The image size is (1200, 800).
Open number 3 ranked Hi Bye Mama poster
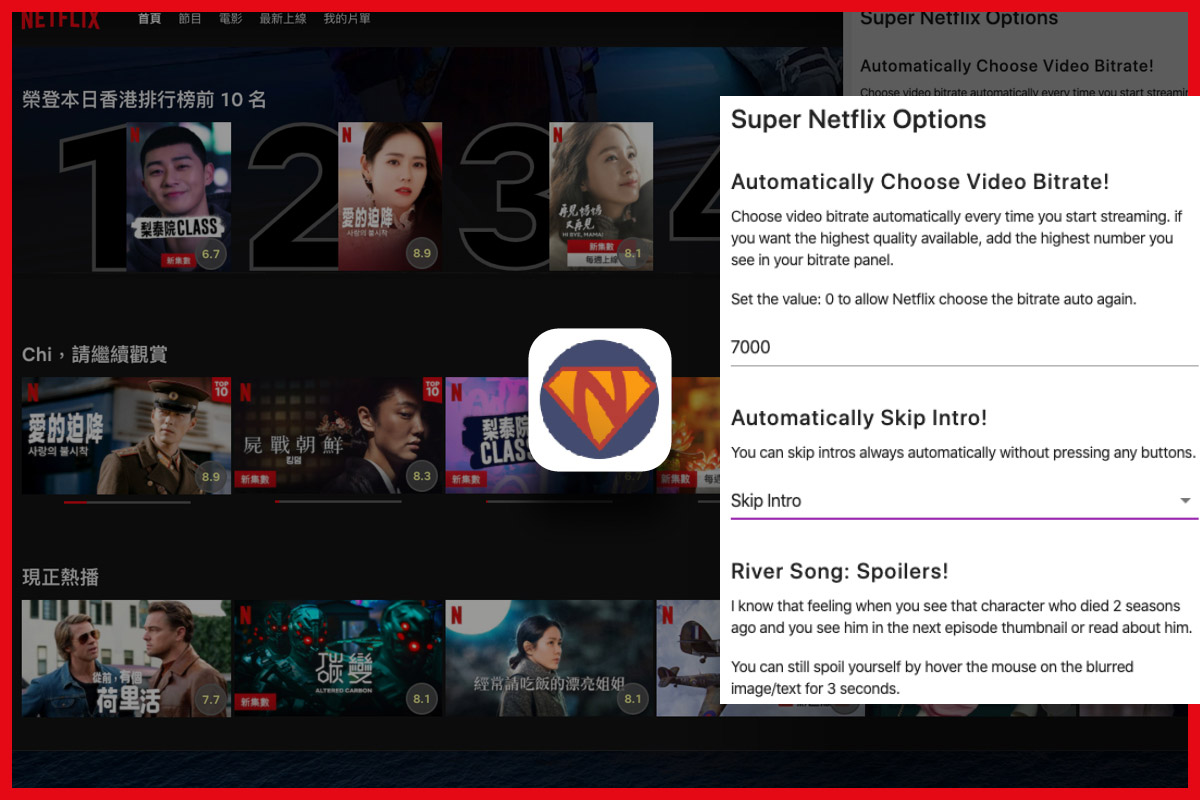[601, 197]
